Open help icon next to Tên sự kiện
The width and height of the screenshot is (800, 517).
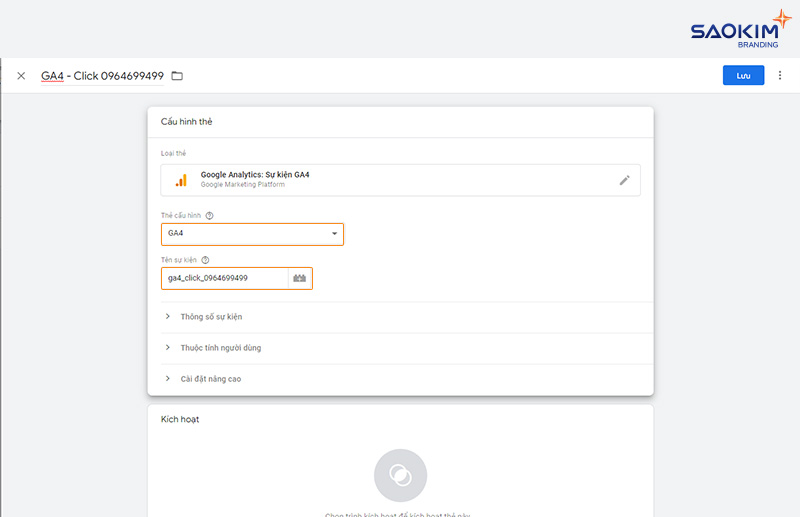click(205, 260)
